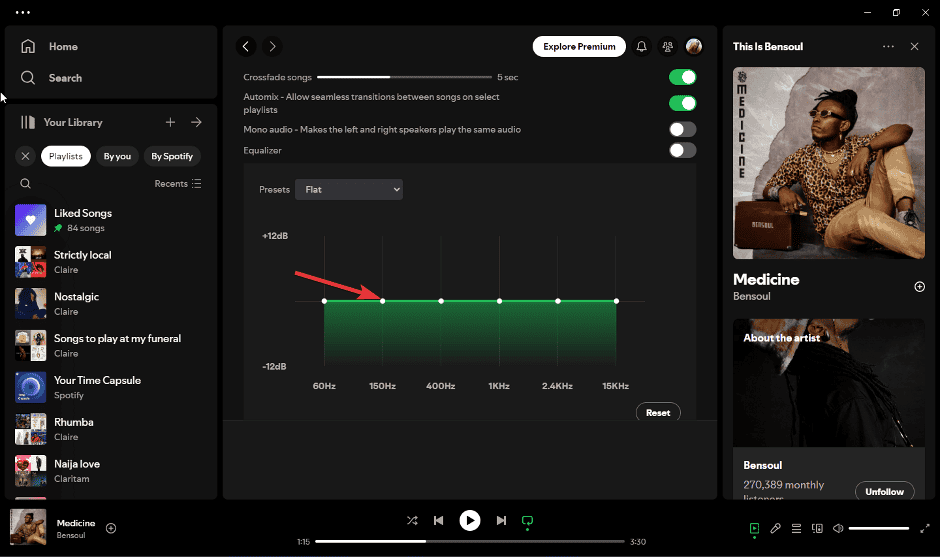The height and width of the screenshot is (557, 940).
Task: Go forward with the right arrow
Action: click(x=272, y=46)
